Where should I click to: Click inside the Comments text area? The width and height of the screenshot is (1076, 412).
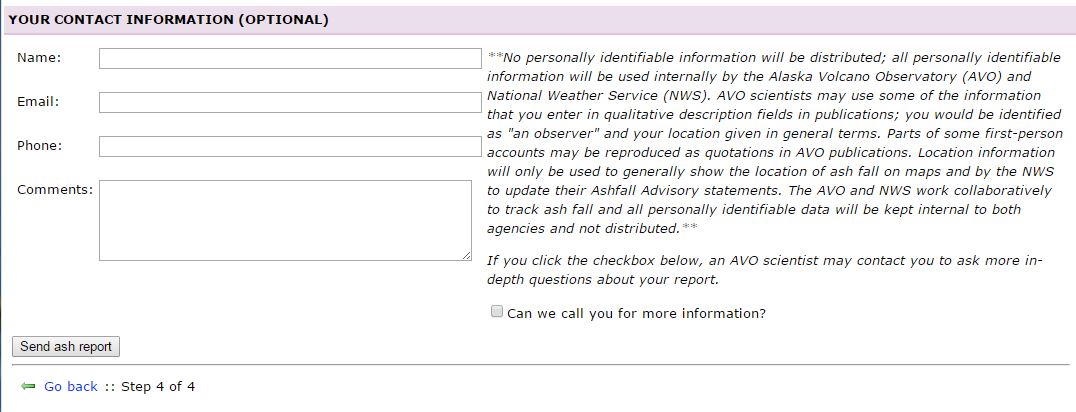point(285,220)
